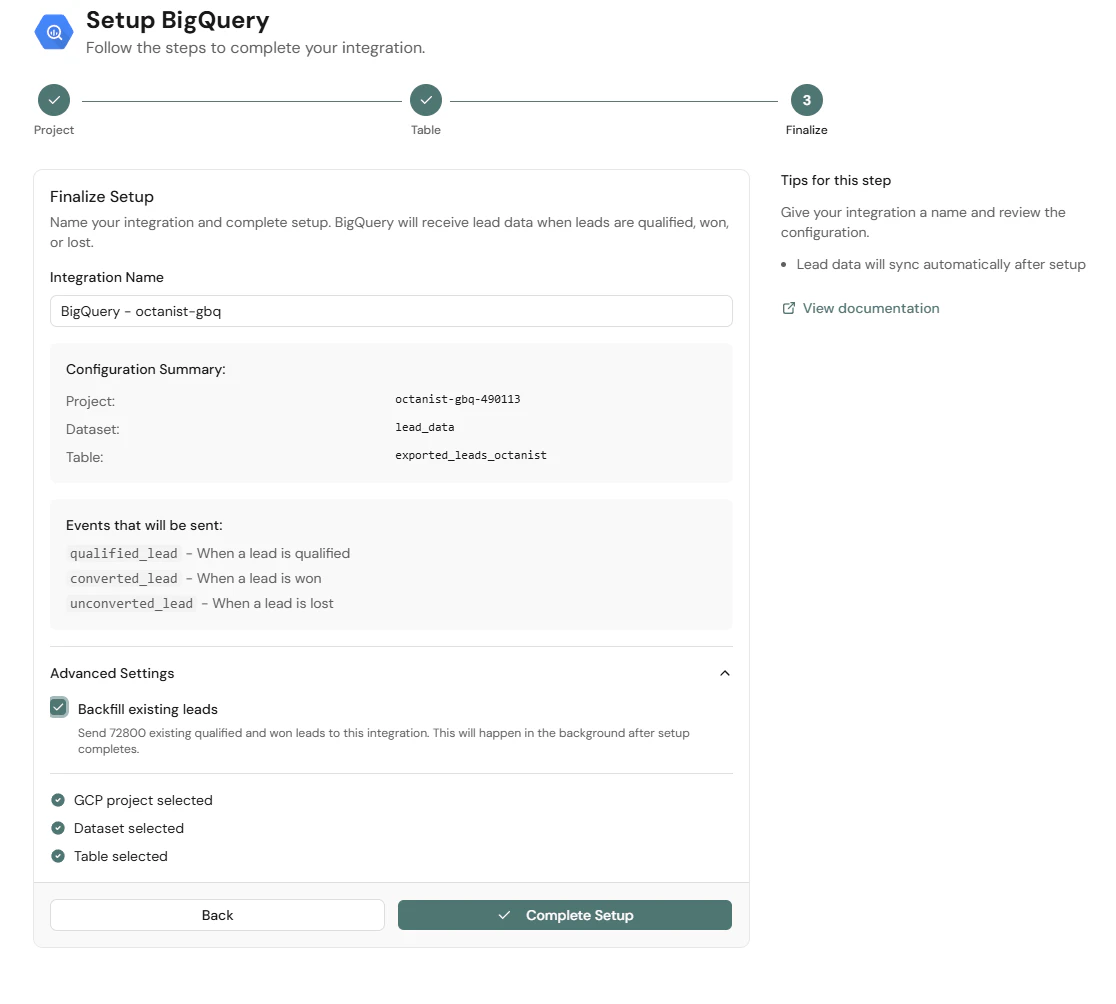Image resolution: width=1116 pixels, height=1004 pixels.
Task: Click the green check next to Table selected
Action: click(58, 856)
